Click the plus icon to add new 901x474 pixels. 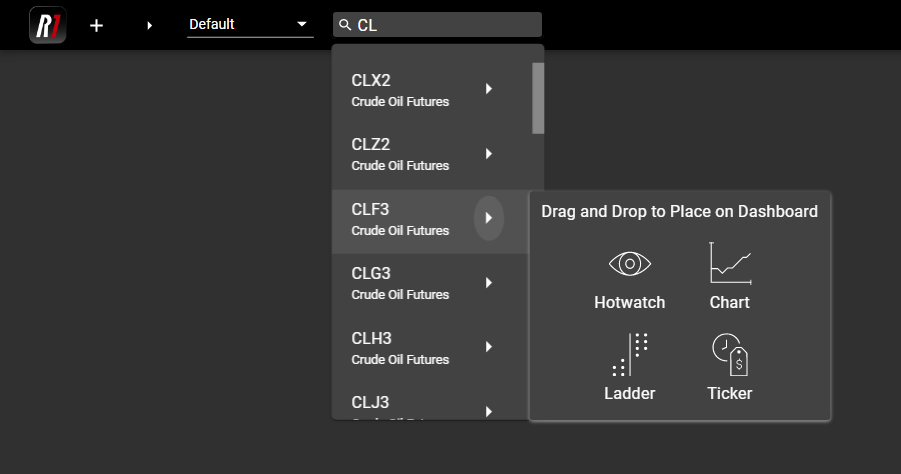tap(96, 25)
